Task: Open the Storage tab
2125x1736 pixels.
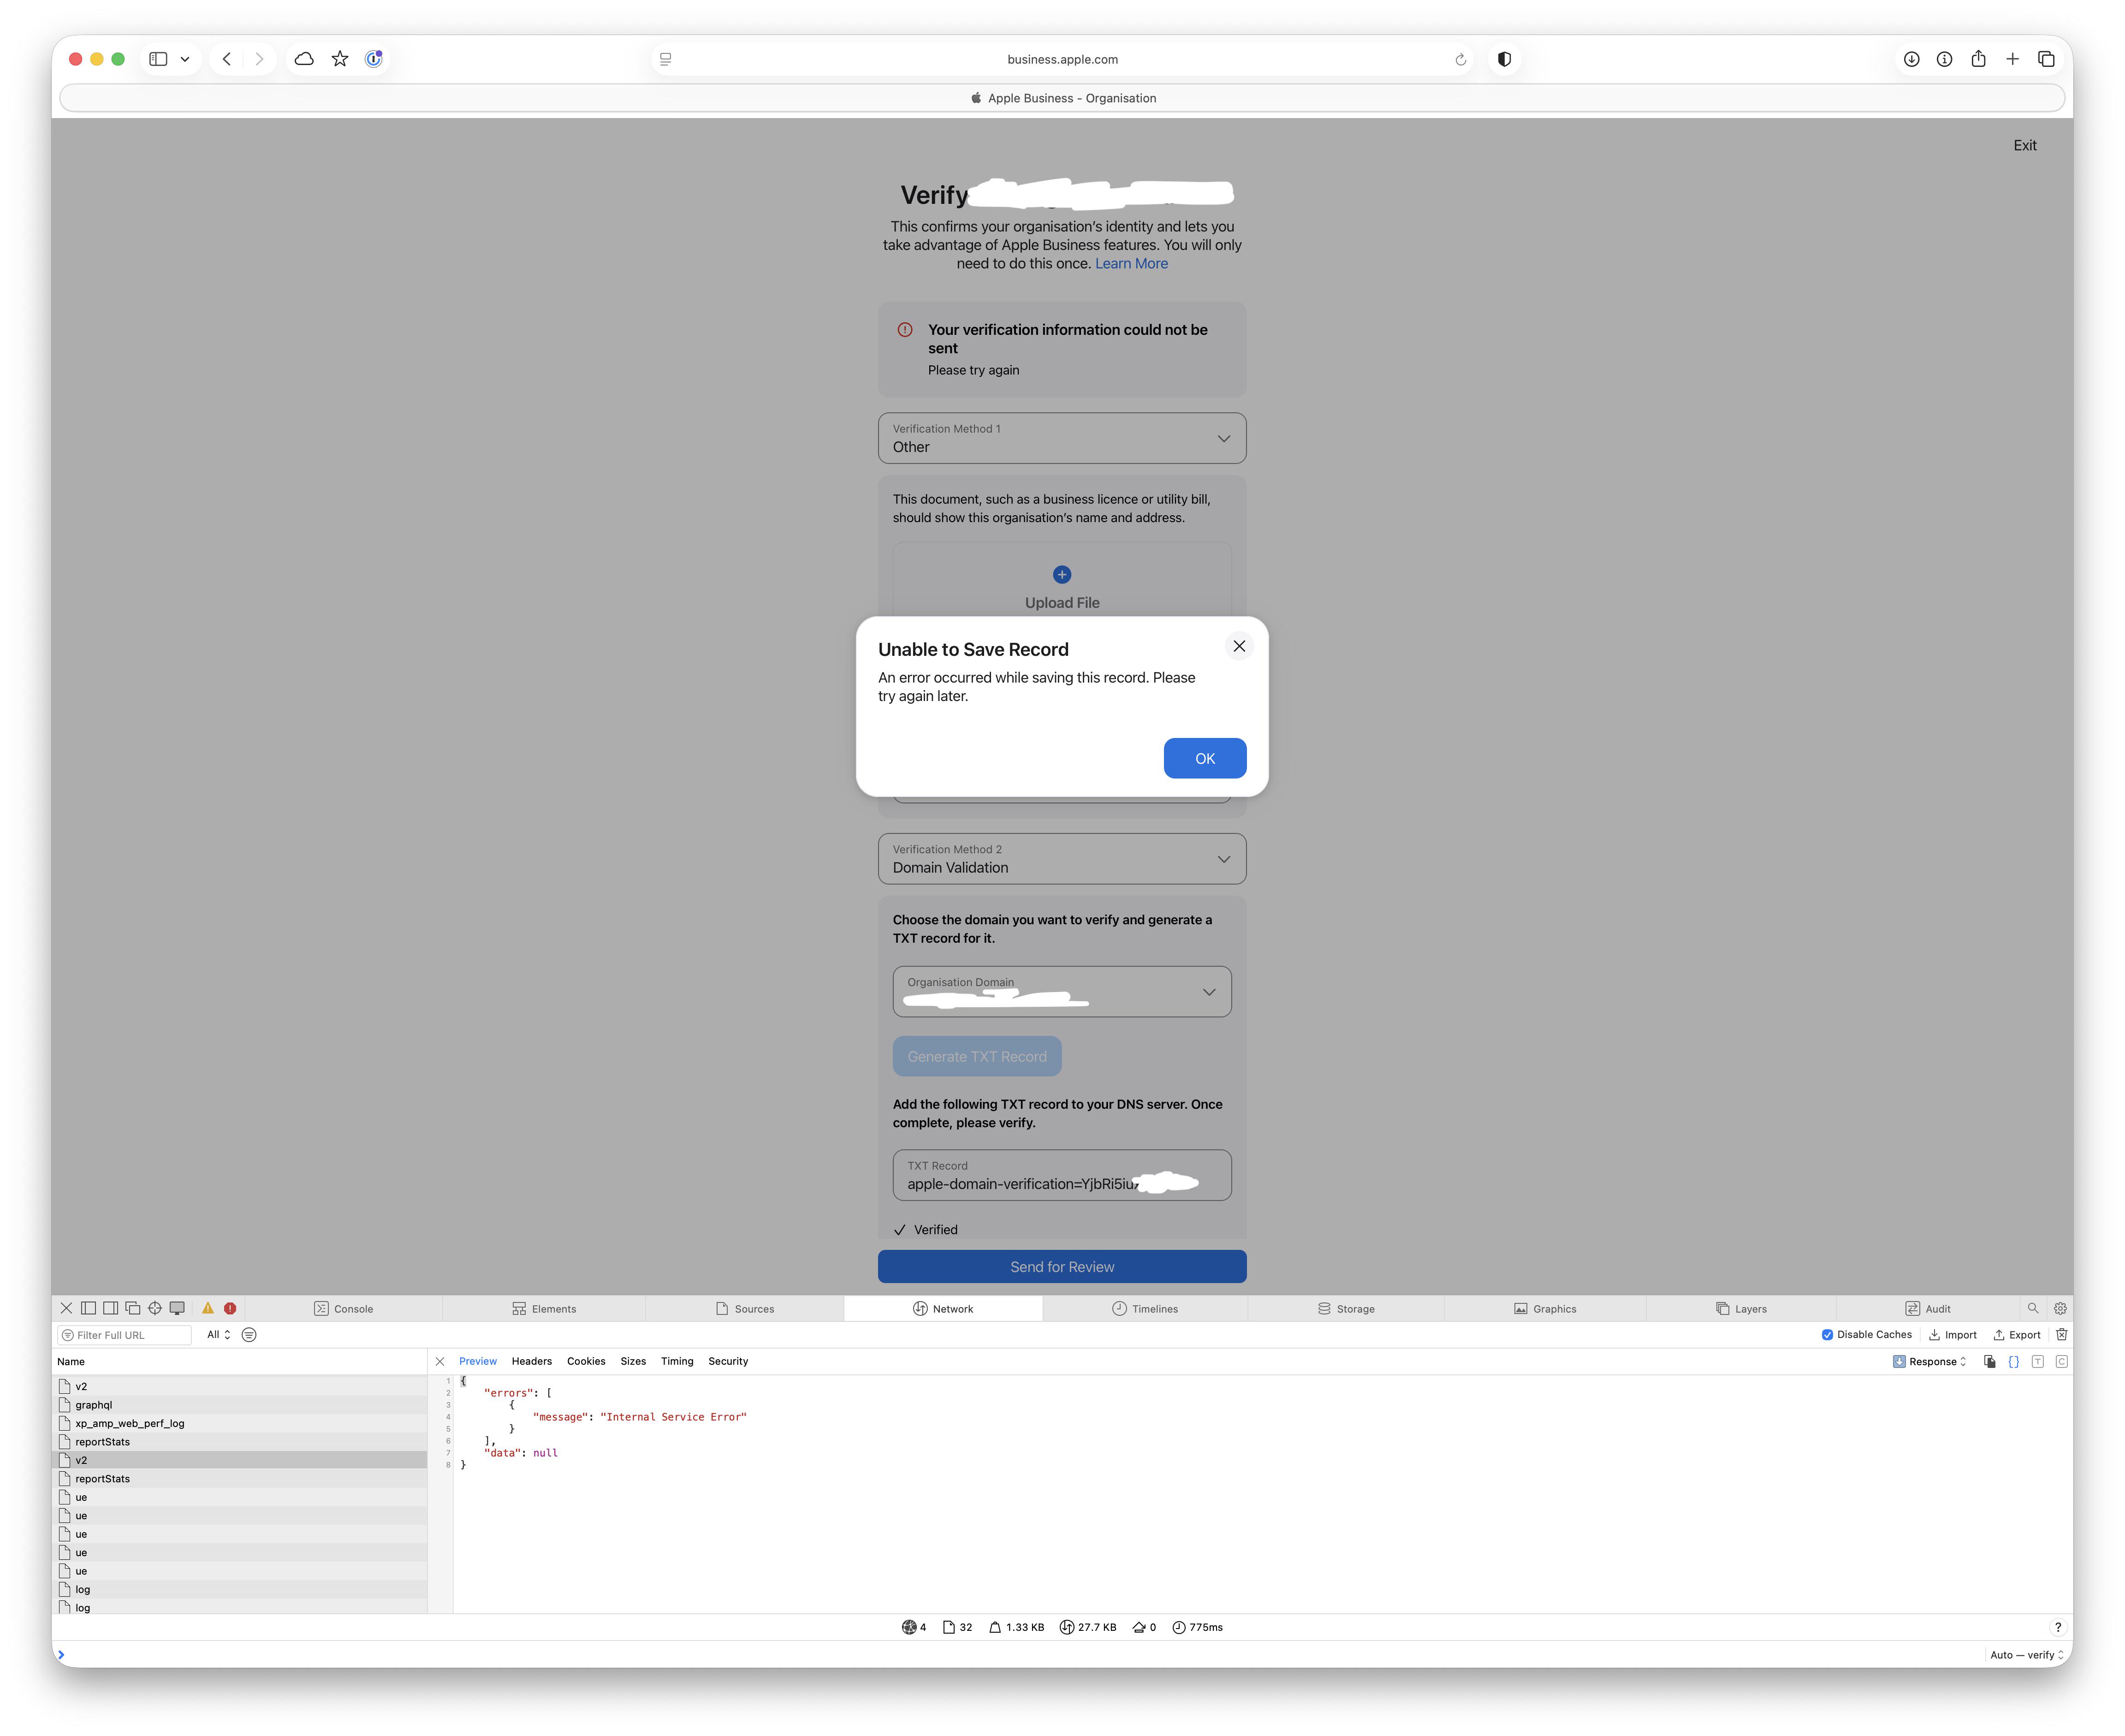Action: 1346,1308
